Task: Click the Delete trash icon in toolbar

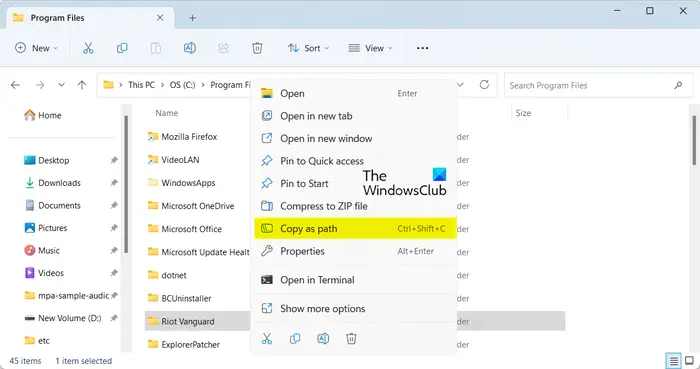Action: (x=257, y=48)
